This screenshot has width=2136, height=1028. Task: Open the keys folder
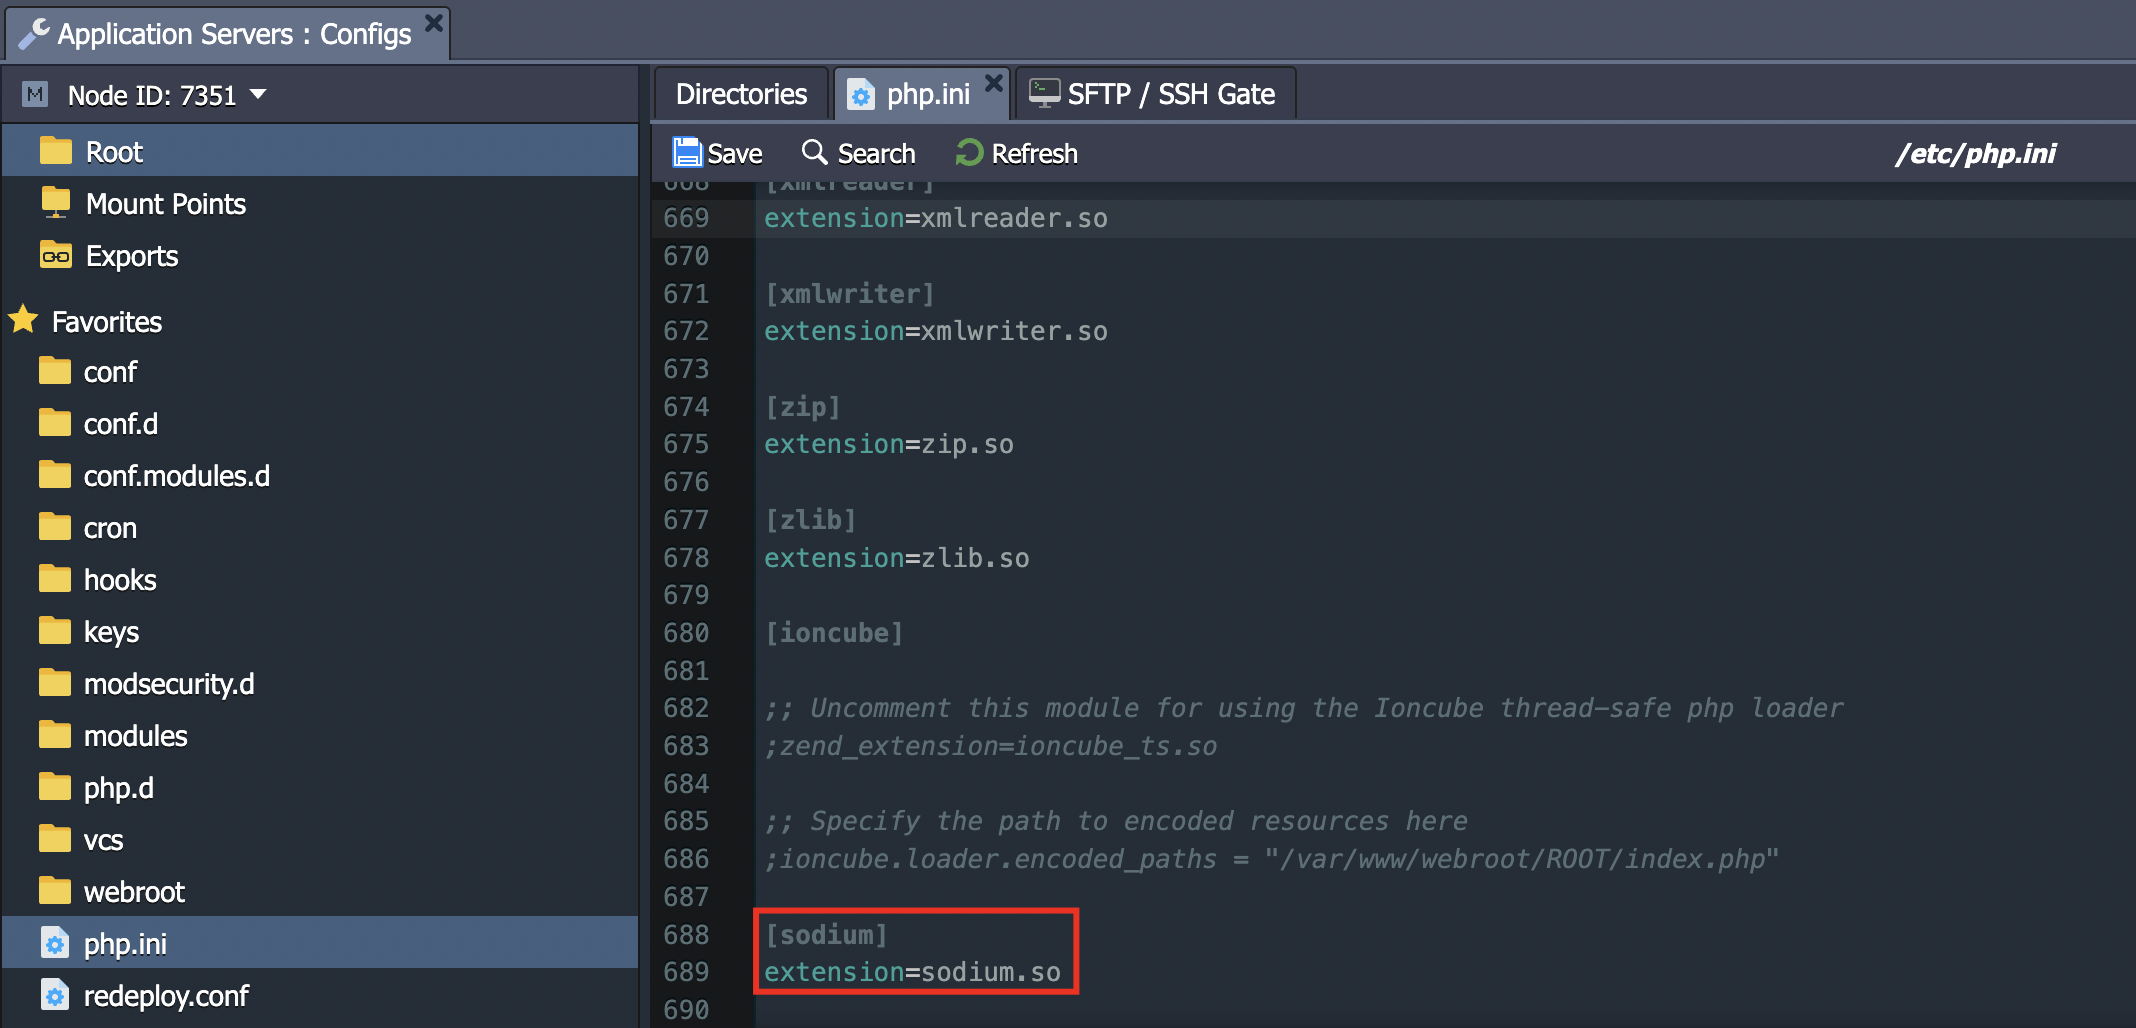click(111, 632)
